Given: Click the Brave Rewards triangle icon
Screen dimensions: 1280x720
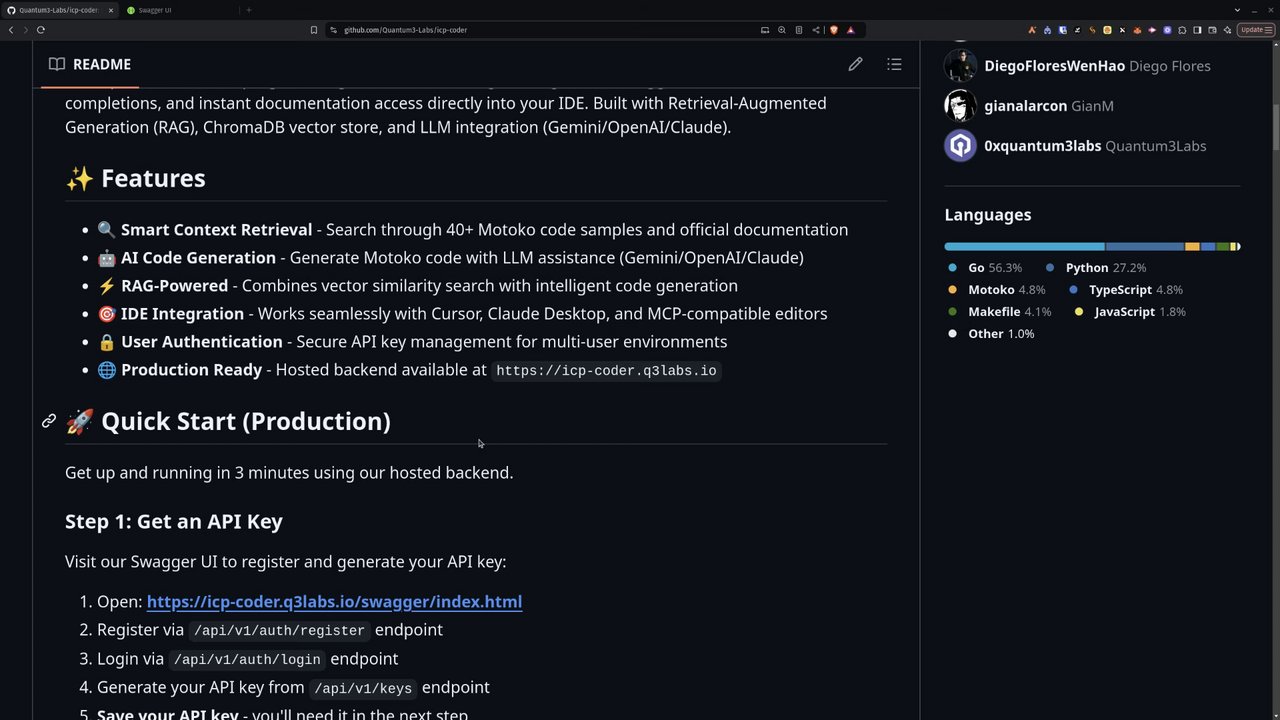Looking at the screenshot, I should tap(851, 30).
